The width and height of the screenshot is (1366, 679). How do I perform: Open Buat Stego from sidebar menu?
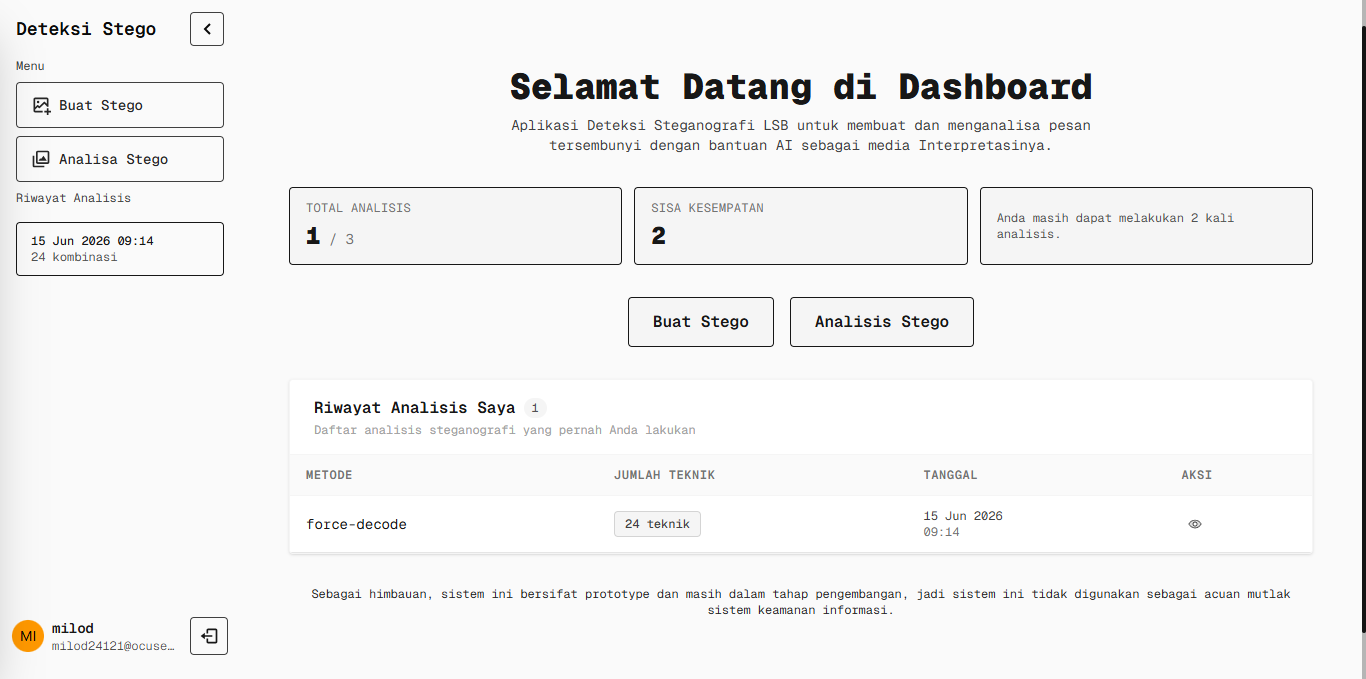120,105
